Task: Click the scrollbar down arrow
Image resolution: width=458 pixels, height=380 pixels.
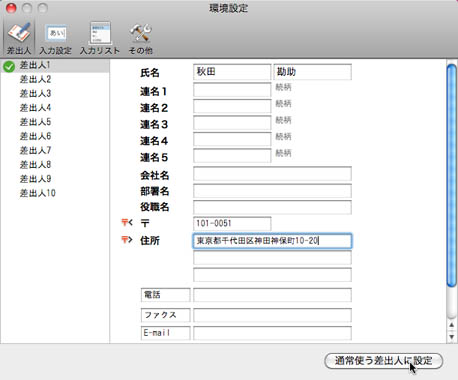Action: [x=451, y=337]
